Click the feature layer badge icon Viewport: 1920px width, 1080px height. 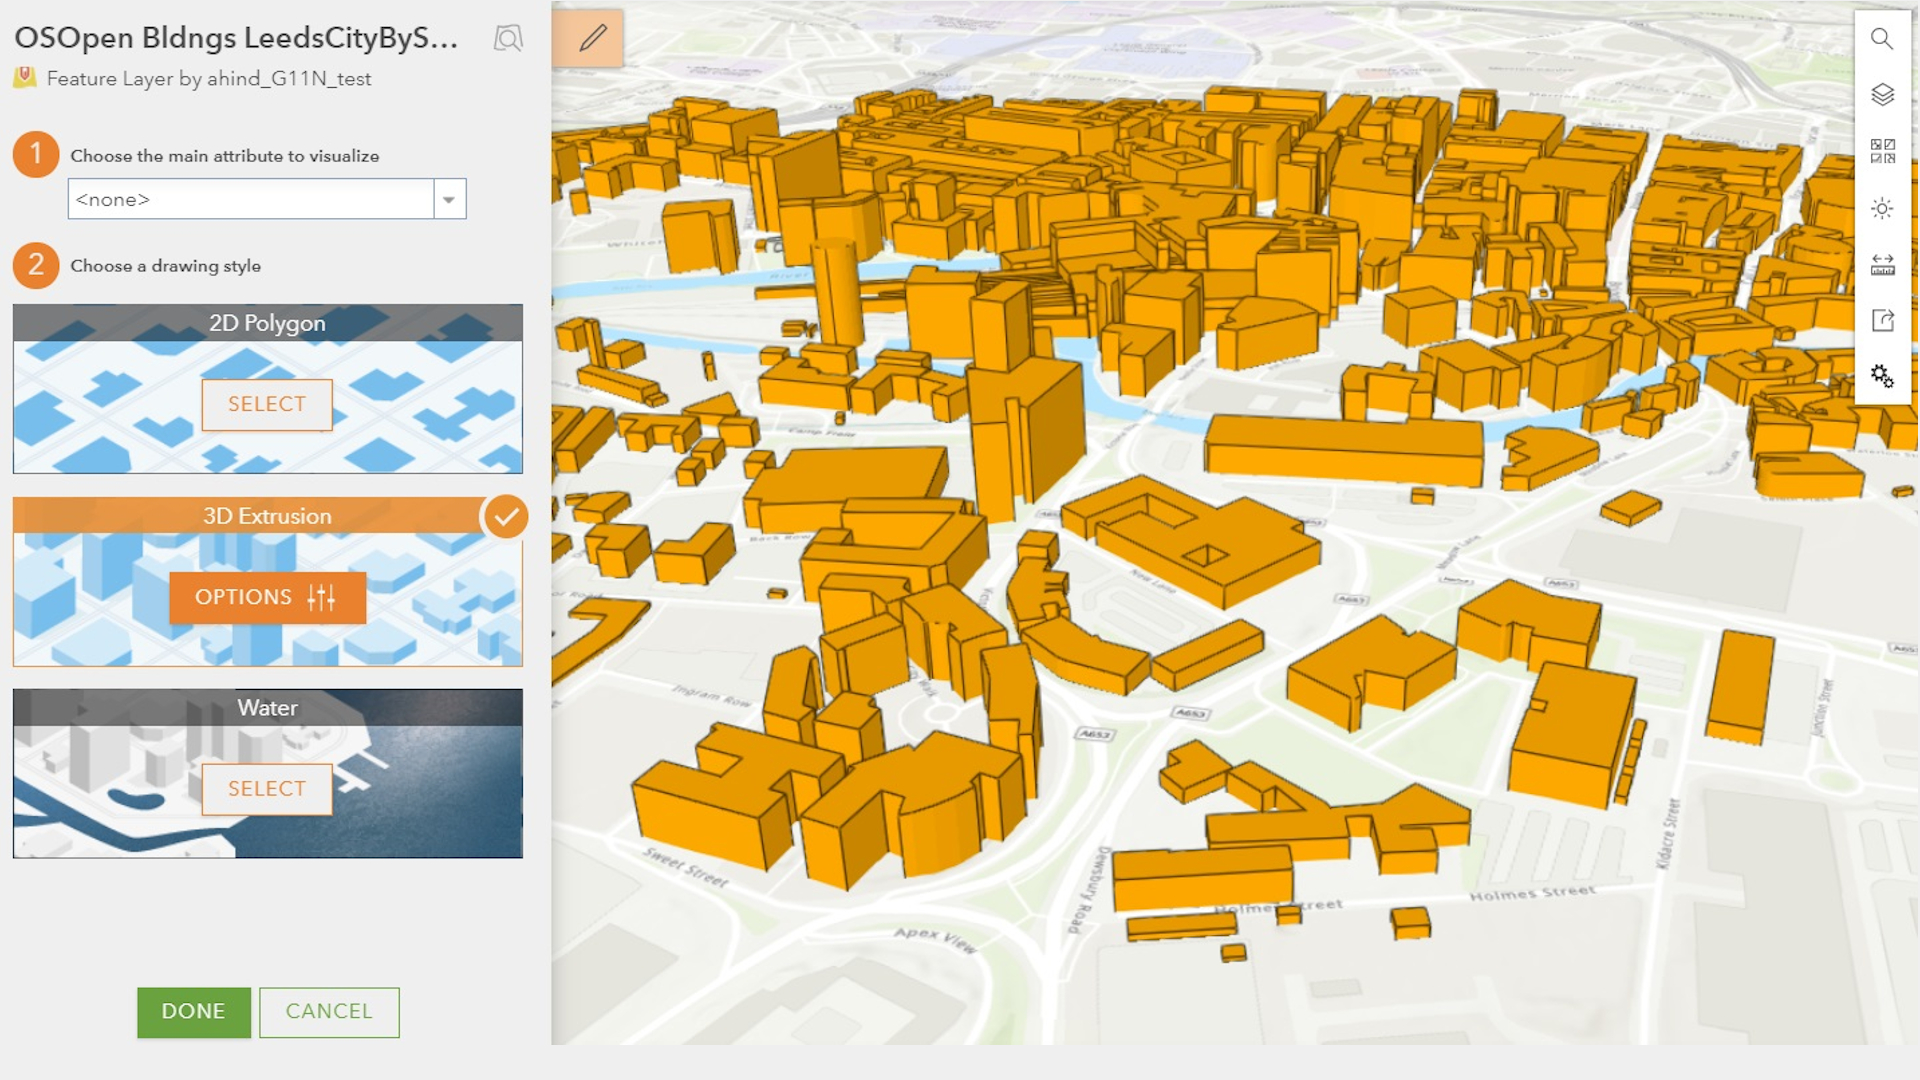pos(25,78)
